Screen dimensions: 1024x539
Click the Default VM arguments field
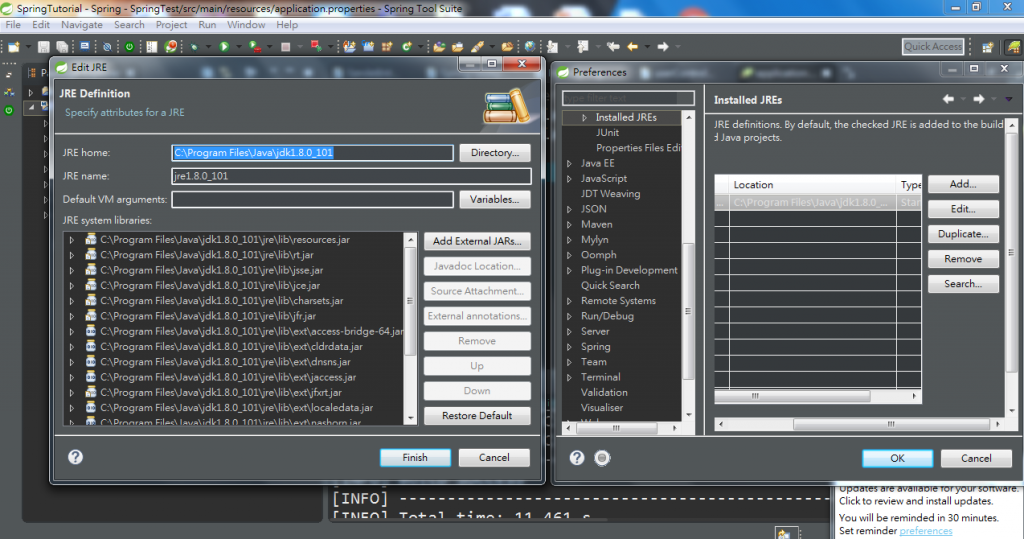click(312, 200)
